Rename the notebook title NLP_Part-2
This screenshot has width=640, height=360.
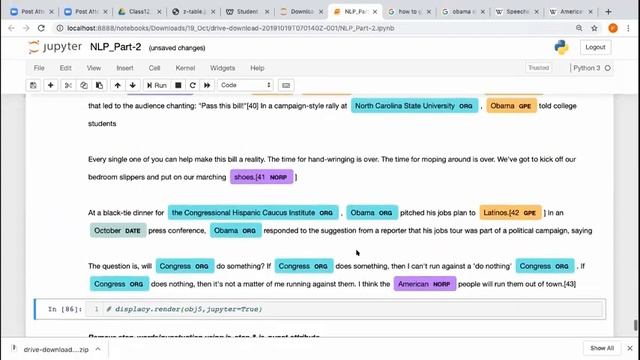coord(116,47)
